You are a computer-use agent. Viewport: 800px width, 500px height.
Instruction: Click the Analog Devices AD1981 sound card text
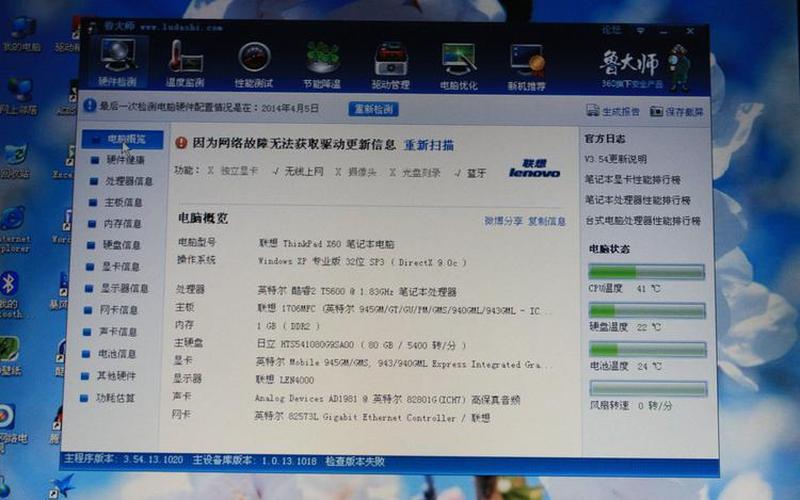[x=387, y=399]
